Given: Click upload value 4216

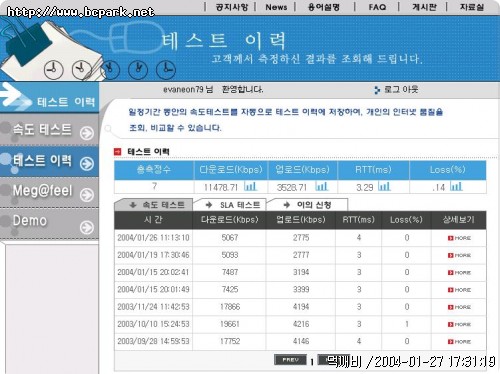Looking at the screenshot, I should click(301, 324).
